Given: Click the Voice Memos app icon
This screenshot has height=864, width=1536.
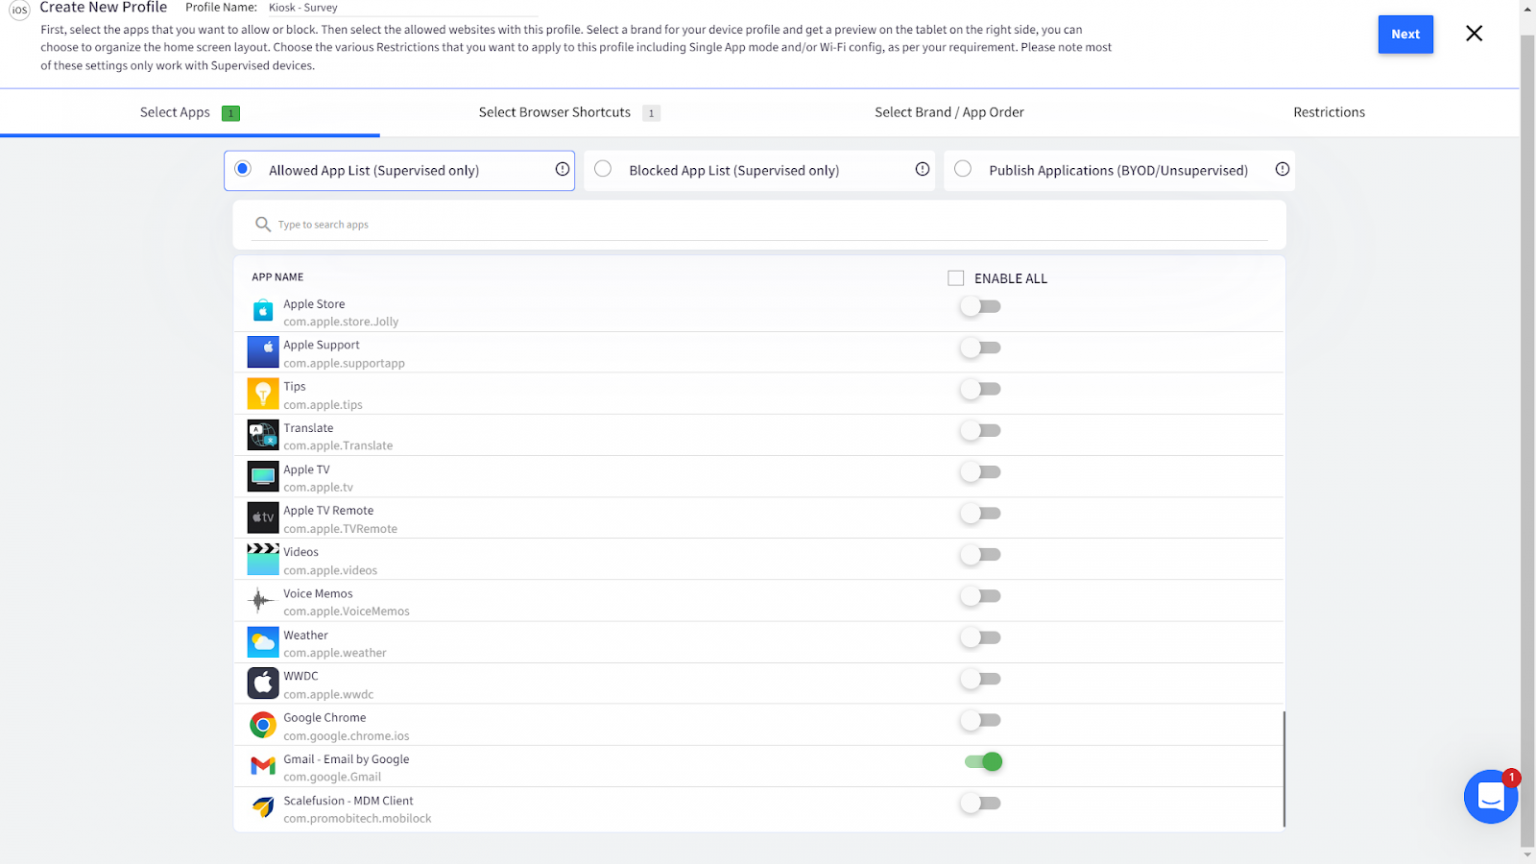Looking at the screenshot, I should coord(262,600).
